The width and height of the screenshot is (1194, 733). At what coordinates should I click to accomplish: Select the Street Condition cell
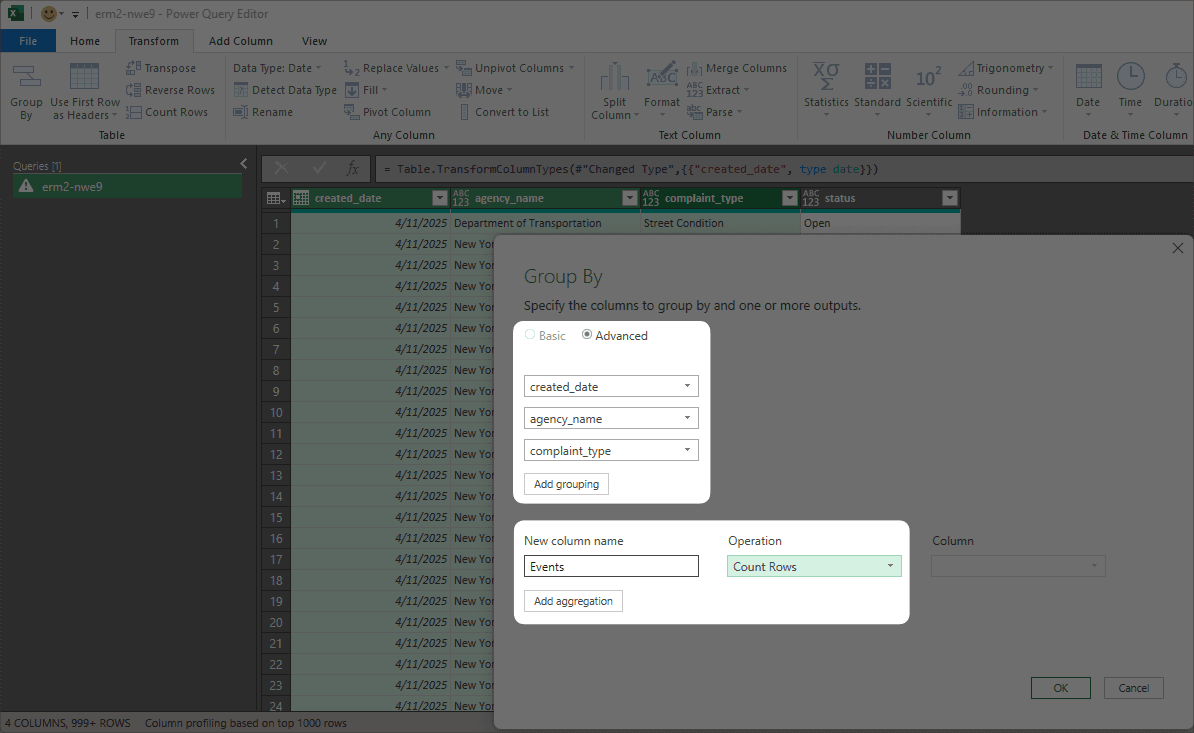click(720, 223)
